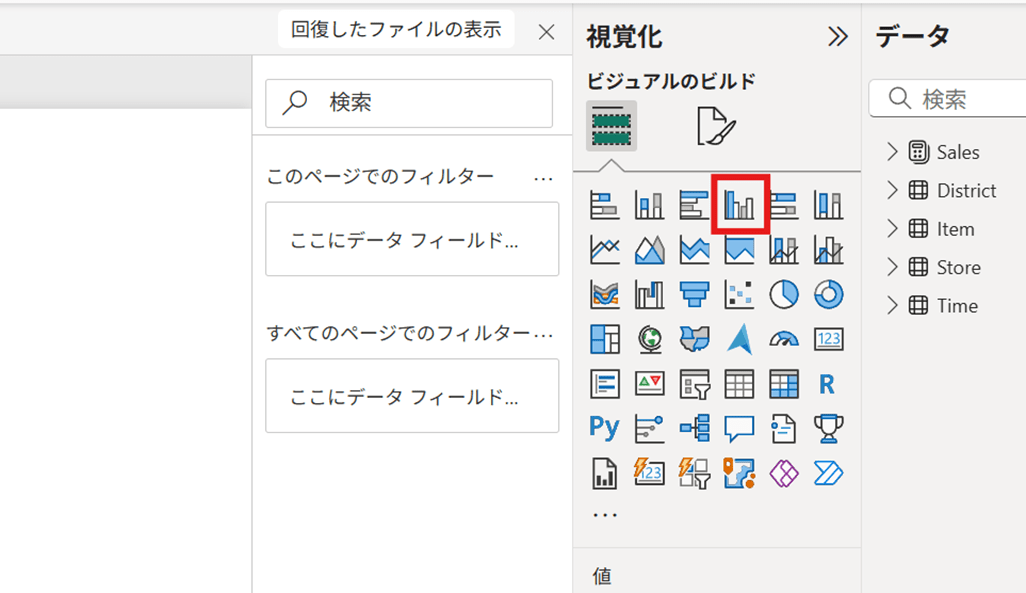Insert the R script visual
1026x593 pixels.
point(827,383)
